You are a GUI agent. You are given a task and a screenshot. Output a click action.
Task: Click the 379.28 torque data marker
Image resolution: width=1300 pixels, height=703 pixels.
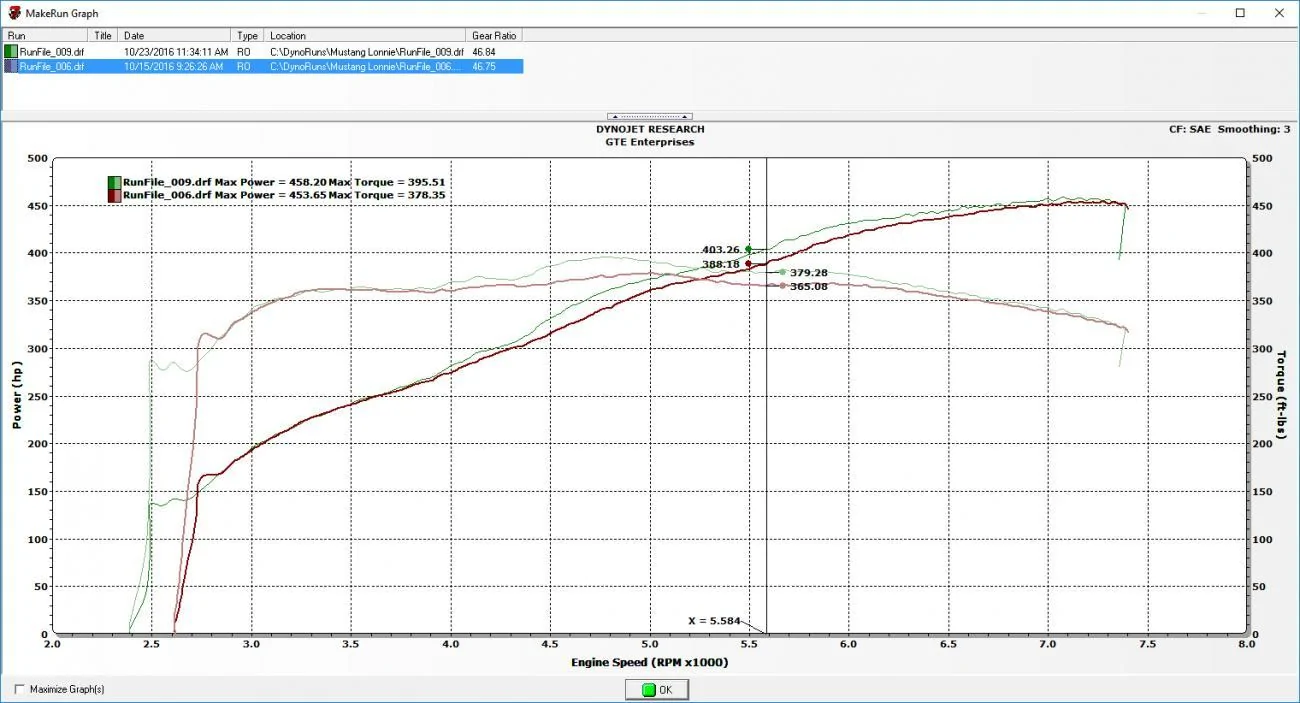point(782,272)
